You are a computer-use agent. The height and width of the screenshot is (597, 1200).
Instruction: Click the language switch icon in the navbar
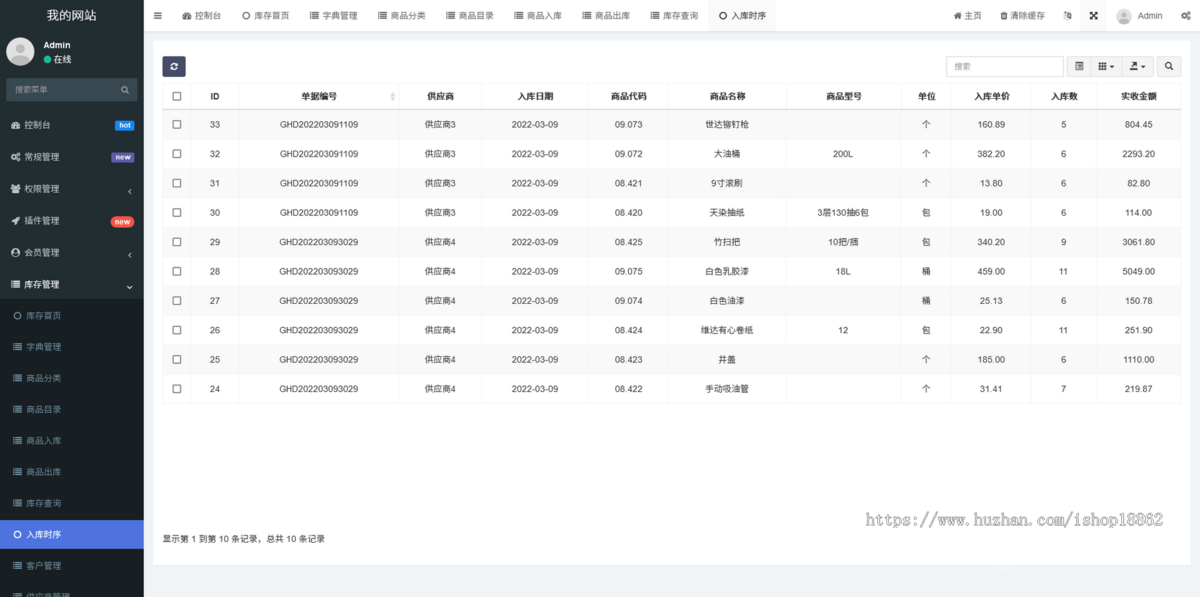click(x=1067, y=15)
